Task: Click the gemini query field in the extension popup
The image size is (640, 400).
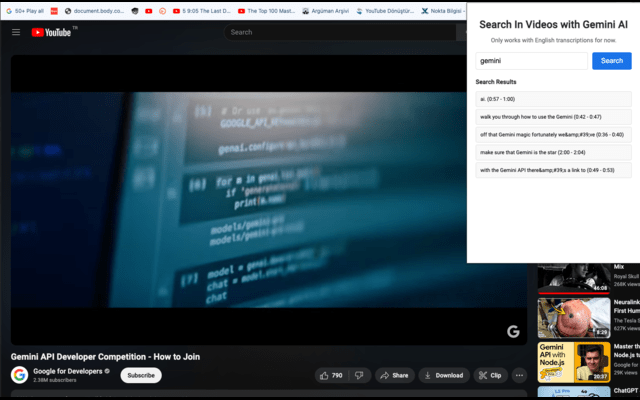Action: [x=531, y=61]
